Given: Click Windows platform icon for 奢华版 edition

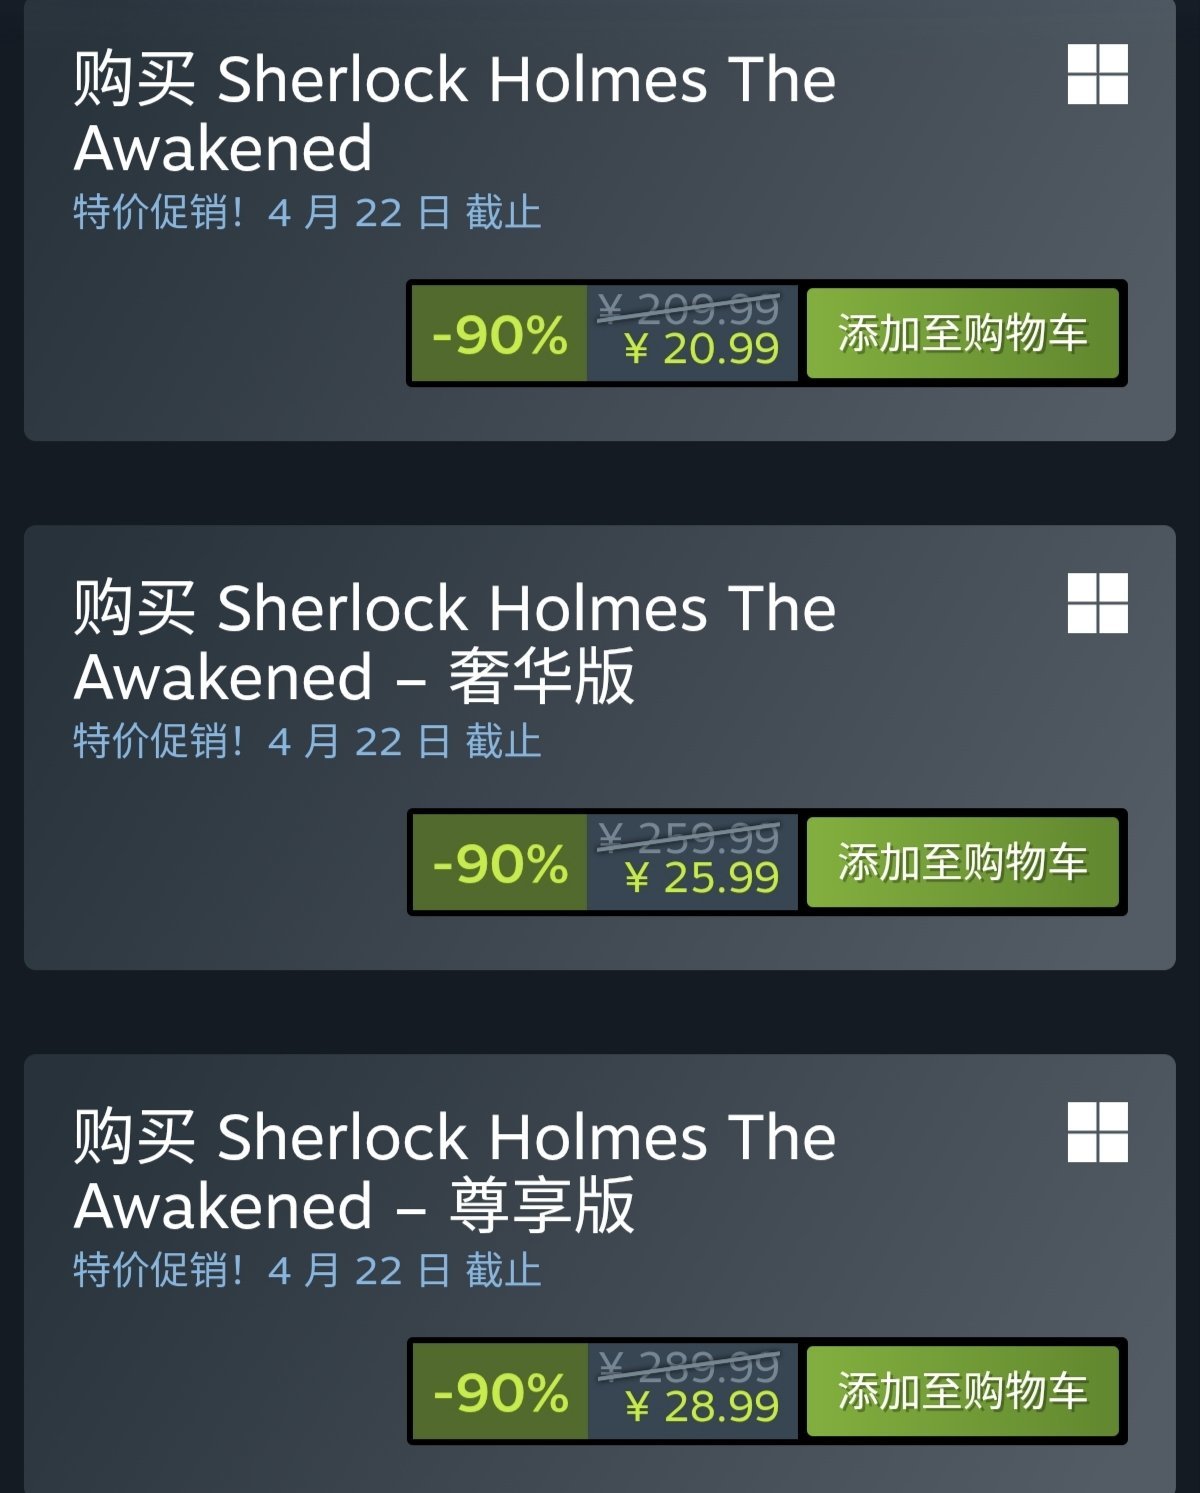Looking at the screenshot, I should point(1097,603).
